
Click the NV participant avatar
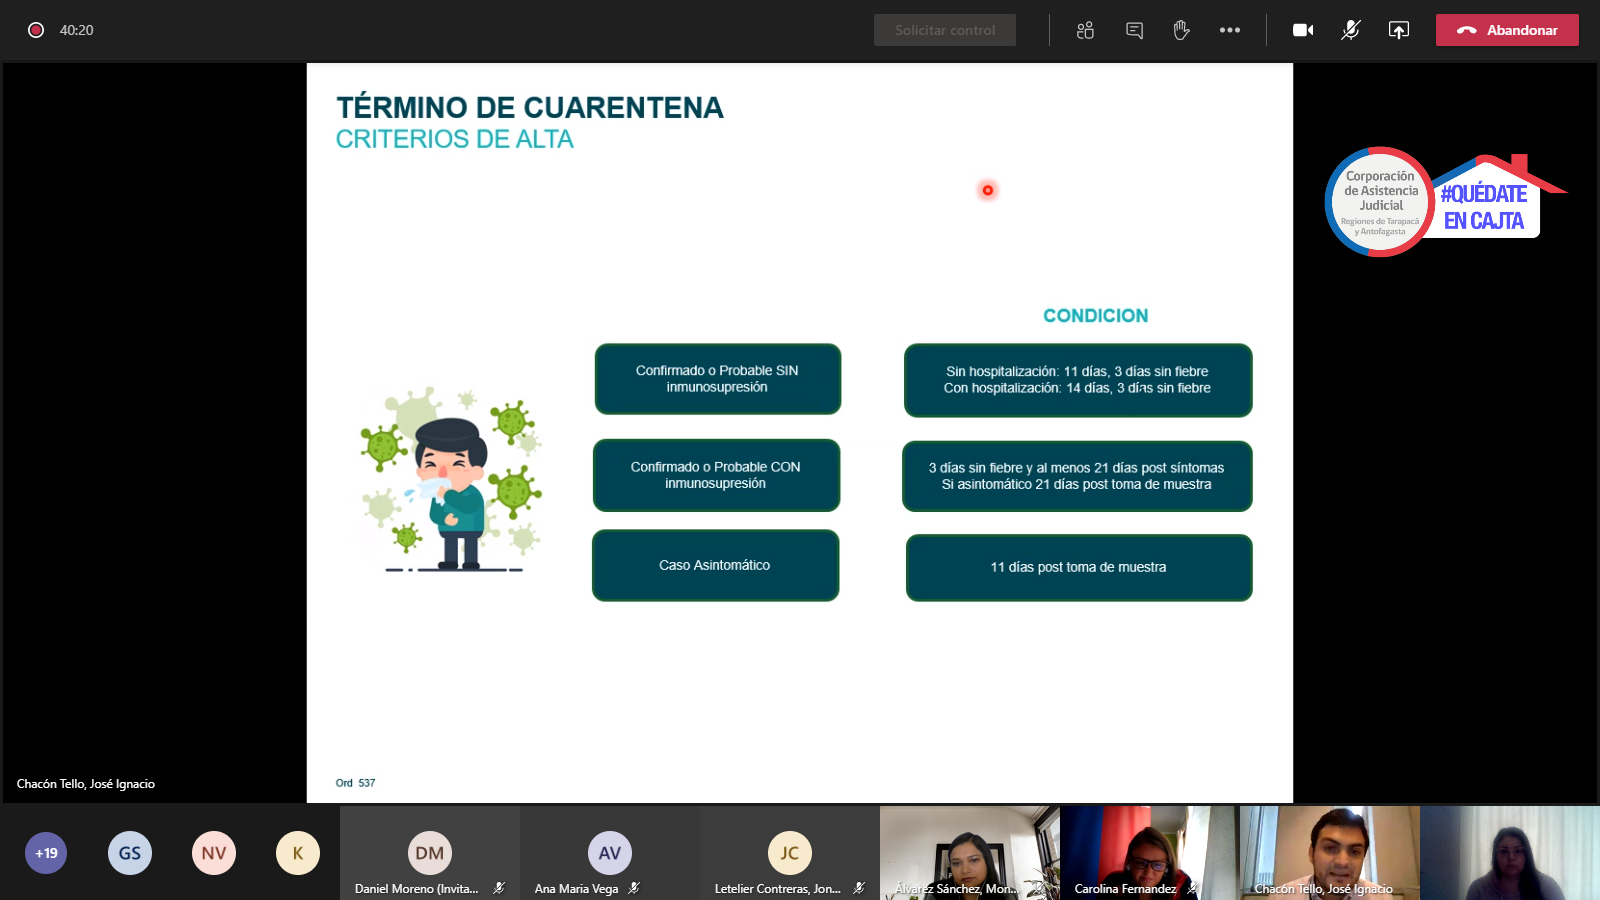tap(213, 853)
